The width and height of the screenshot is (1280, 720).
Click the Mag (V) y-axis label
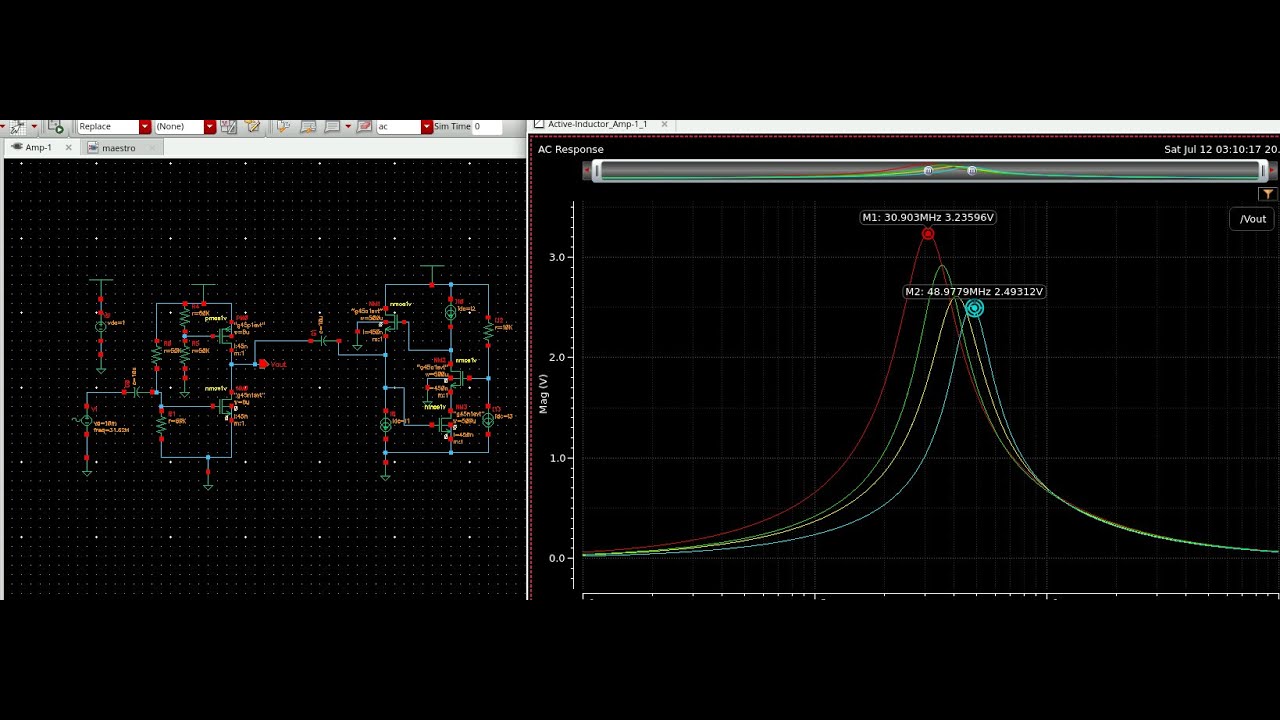click(544, 394)
